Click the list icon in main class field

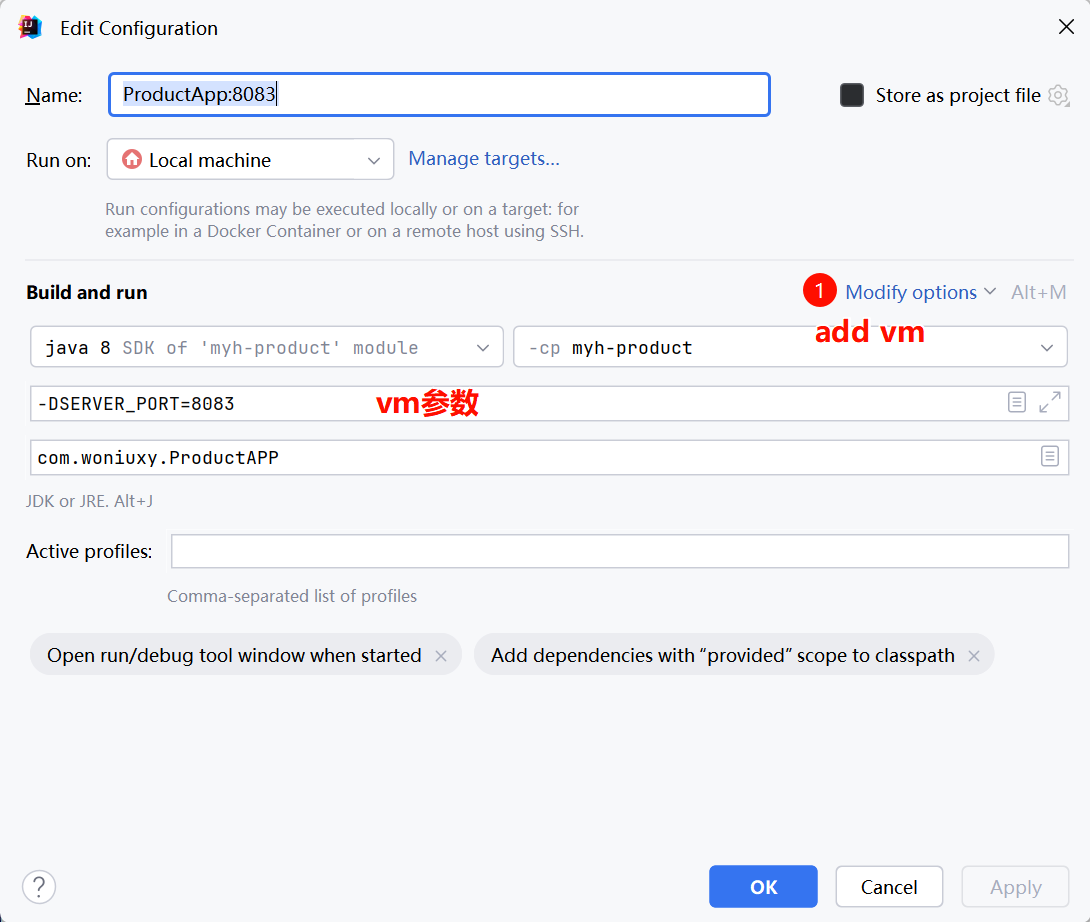point(1049,457)
